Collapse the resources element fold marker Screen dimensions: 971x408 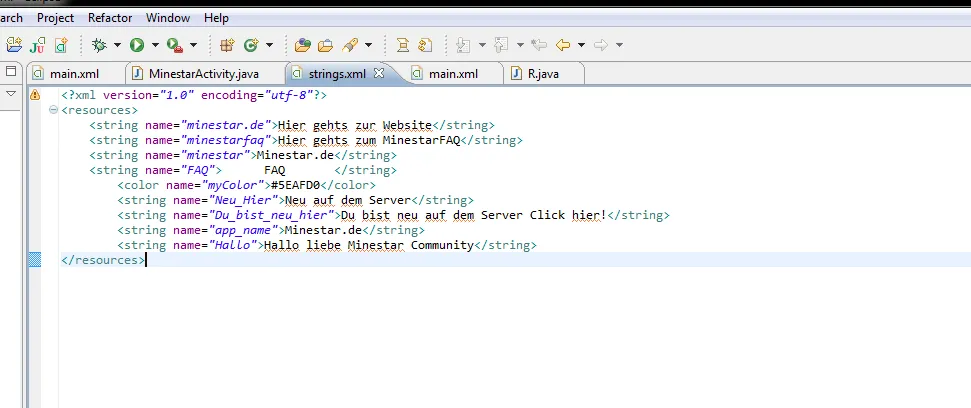(x=52, y=110)
